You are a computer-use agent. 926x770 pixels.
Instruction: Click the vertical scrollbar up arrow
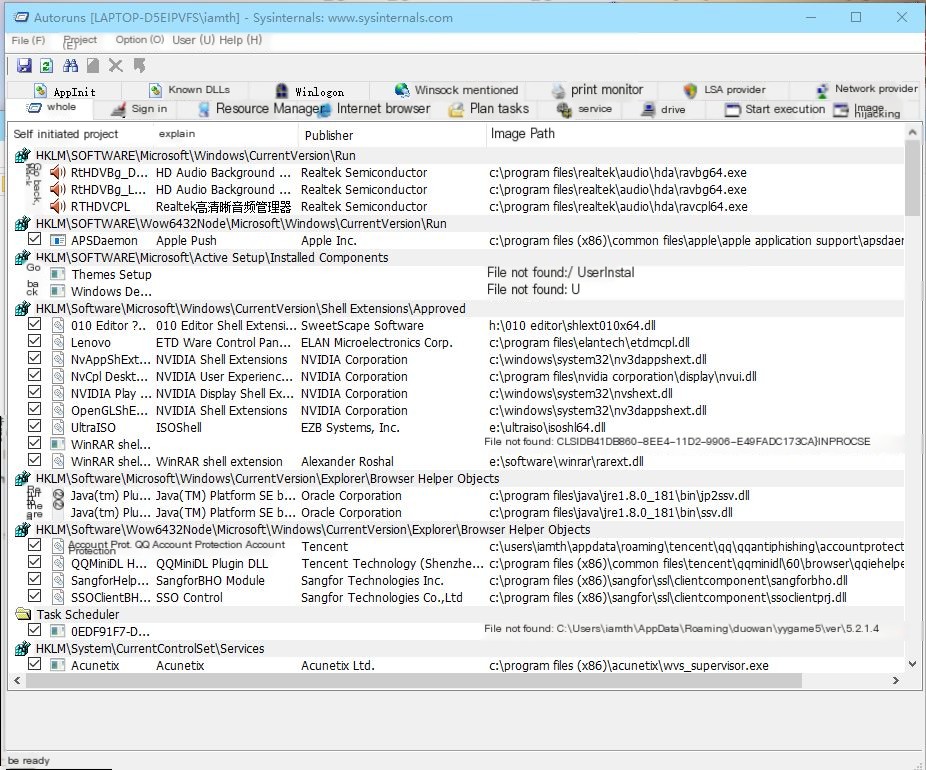(912, 132)
